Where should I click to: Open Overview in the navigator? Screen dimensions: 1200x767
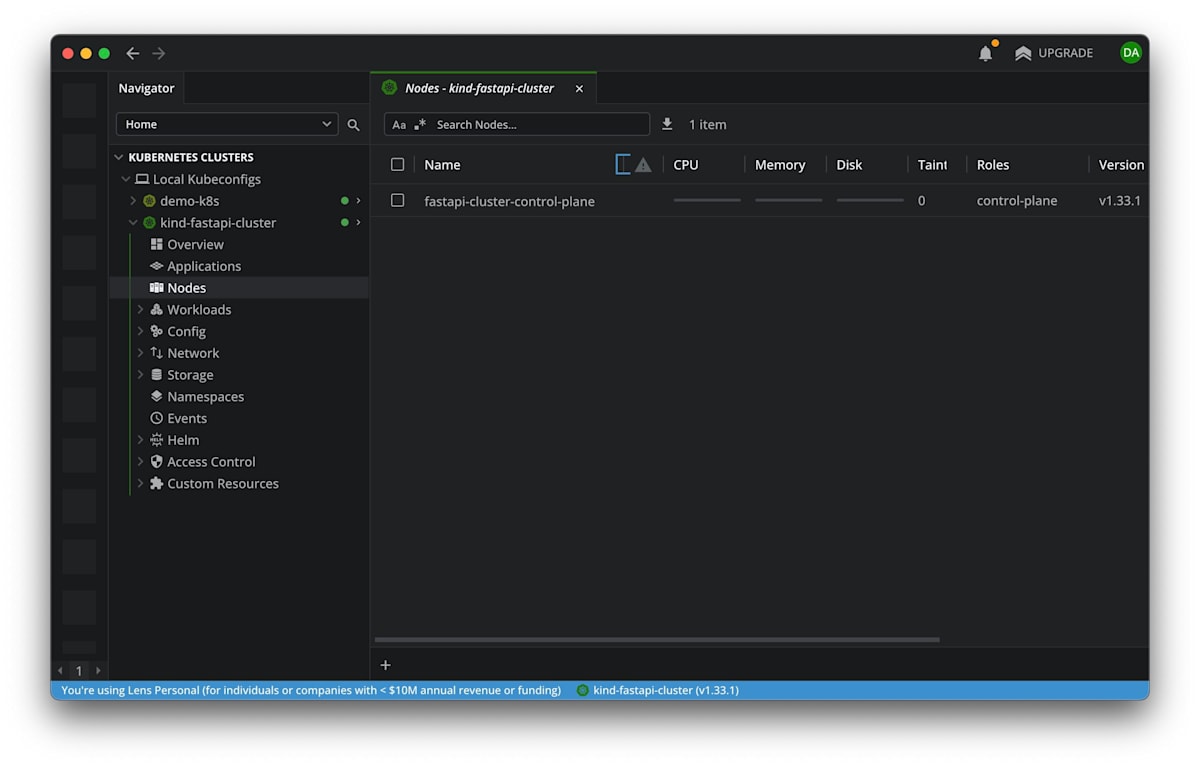point(195,244)
